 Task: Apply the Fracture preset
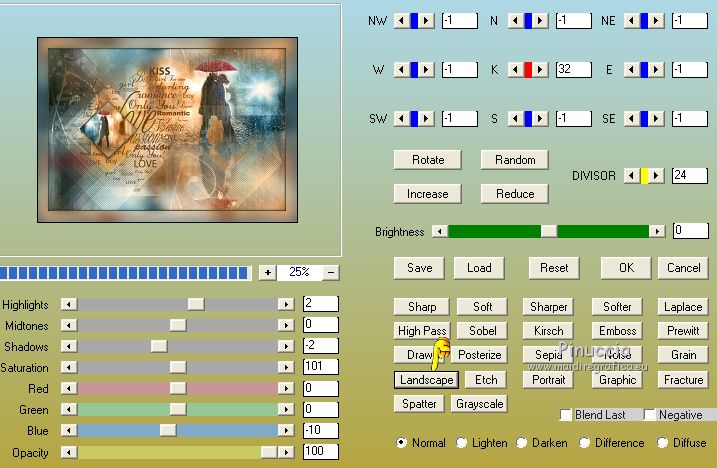[x=683, y=380]
